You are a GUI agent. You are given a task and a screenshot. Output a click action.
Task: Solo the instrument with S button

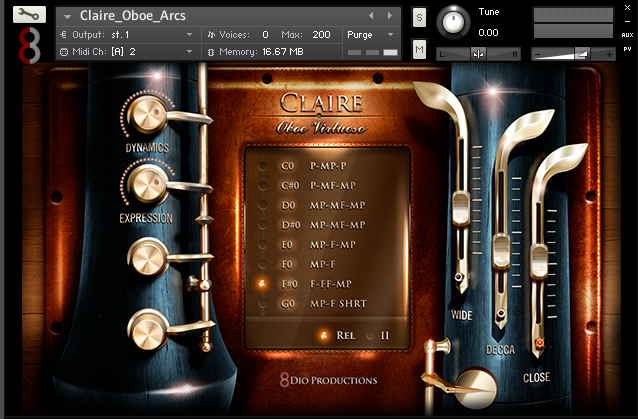pyautogui.click(x=419, y=17)
